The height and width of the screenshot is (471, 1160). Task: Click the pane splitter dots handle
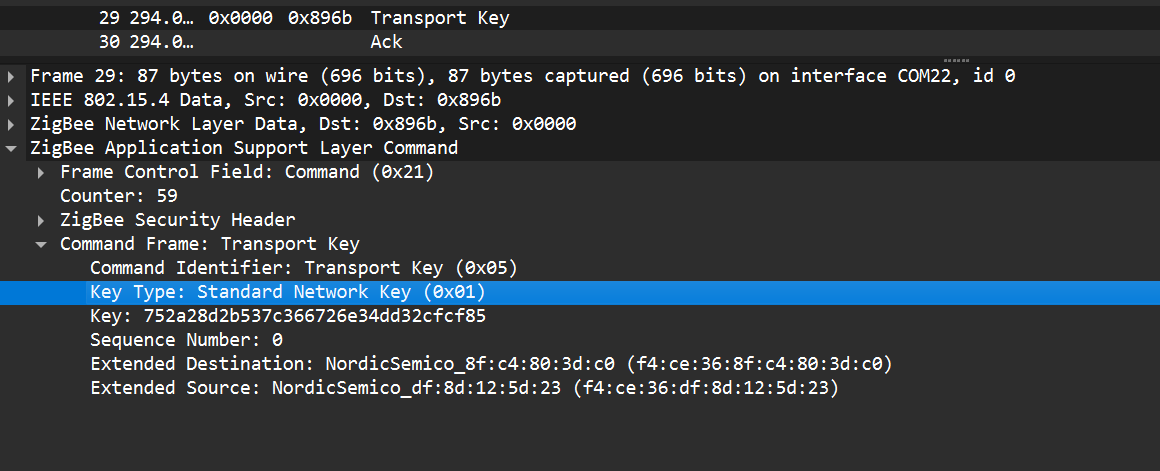click(x=957, y=60)
